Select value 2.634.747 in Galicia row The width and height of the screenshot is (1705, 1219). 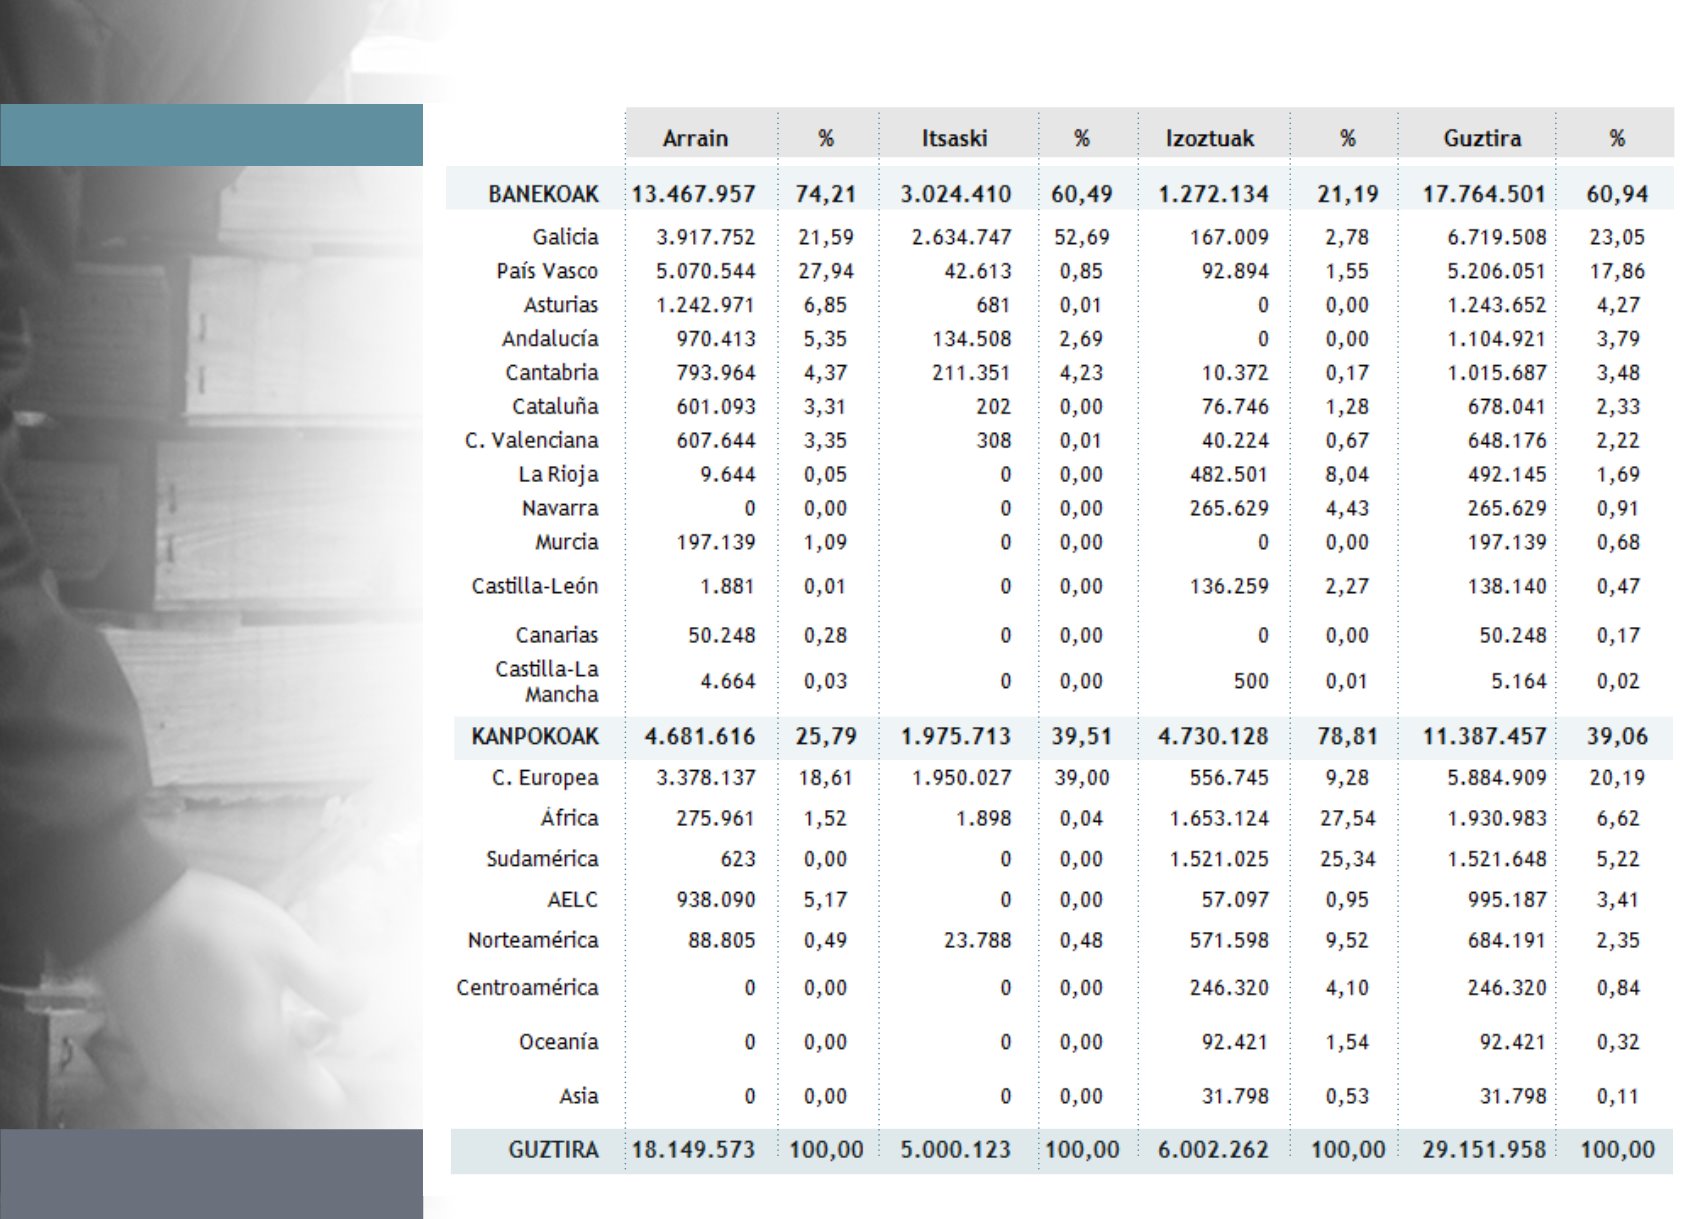[x=961, y=237]
